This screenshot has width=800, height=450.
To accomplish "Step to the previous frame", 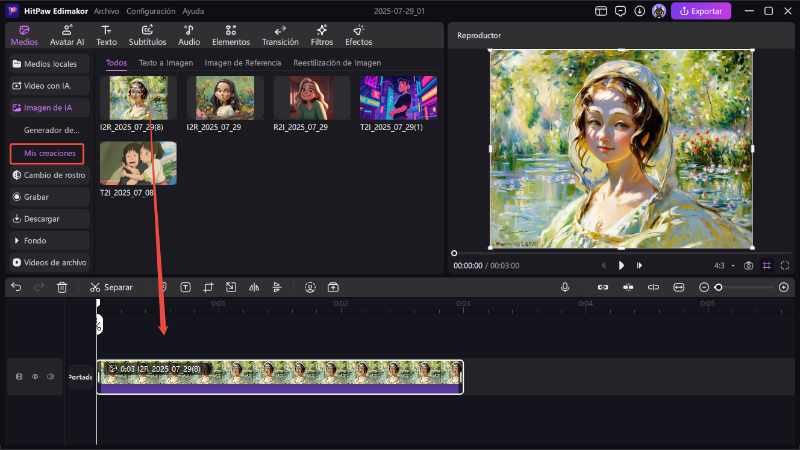I will coord(604,265).
